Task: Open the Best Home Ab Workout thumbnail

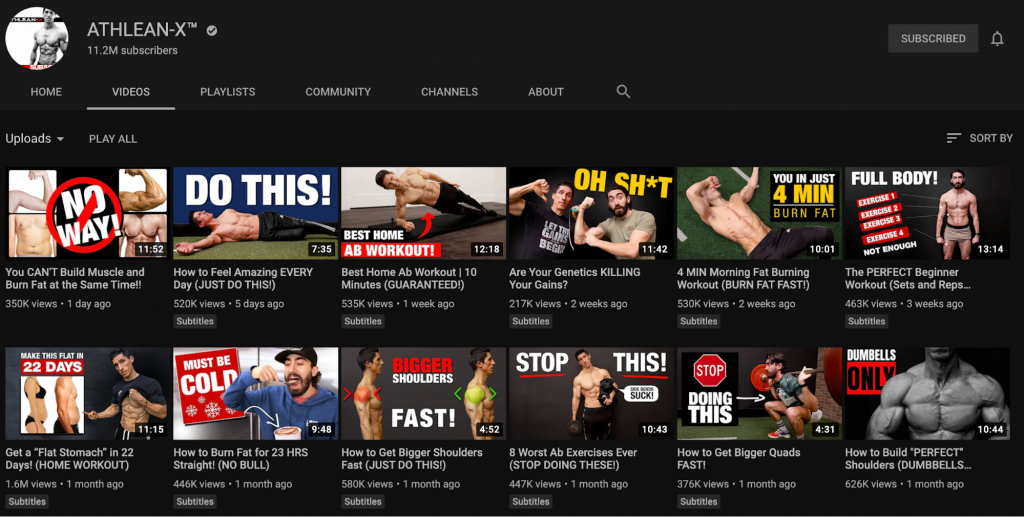Action: pos(423,213)
